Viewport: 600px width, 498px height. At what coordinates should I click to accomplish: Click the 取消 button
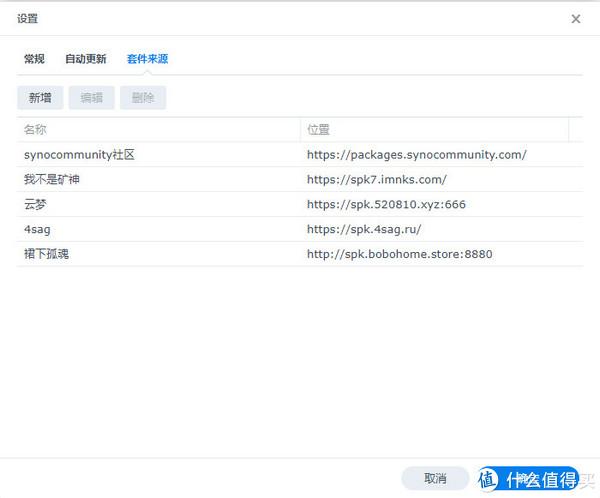435,478
